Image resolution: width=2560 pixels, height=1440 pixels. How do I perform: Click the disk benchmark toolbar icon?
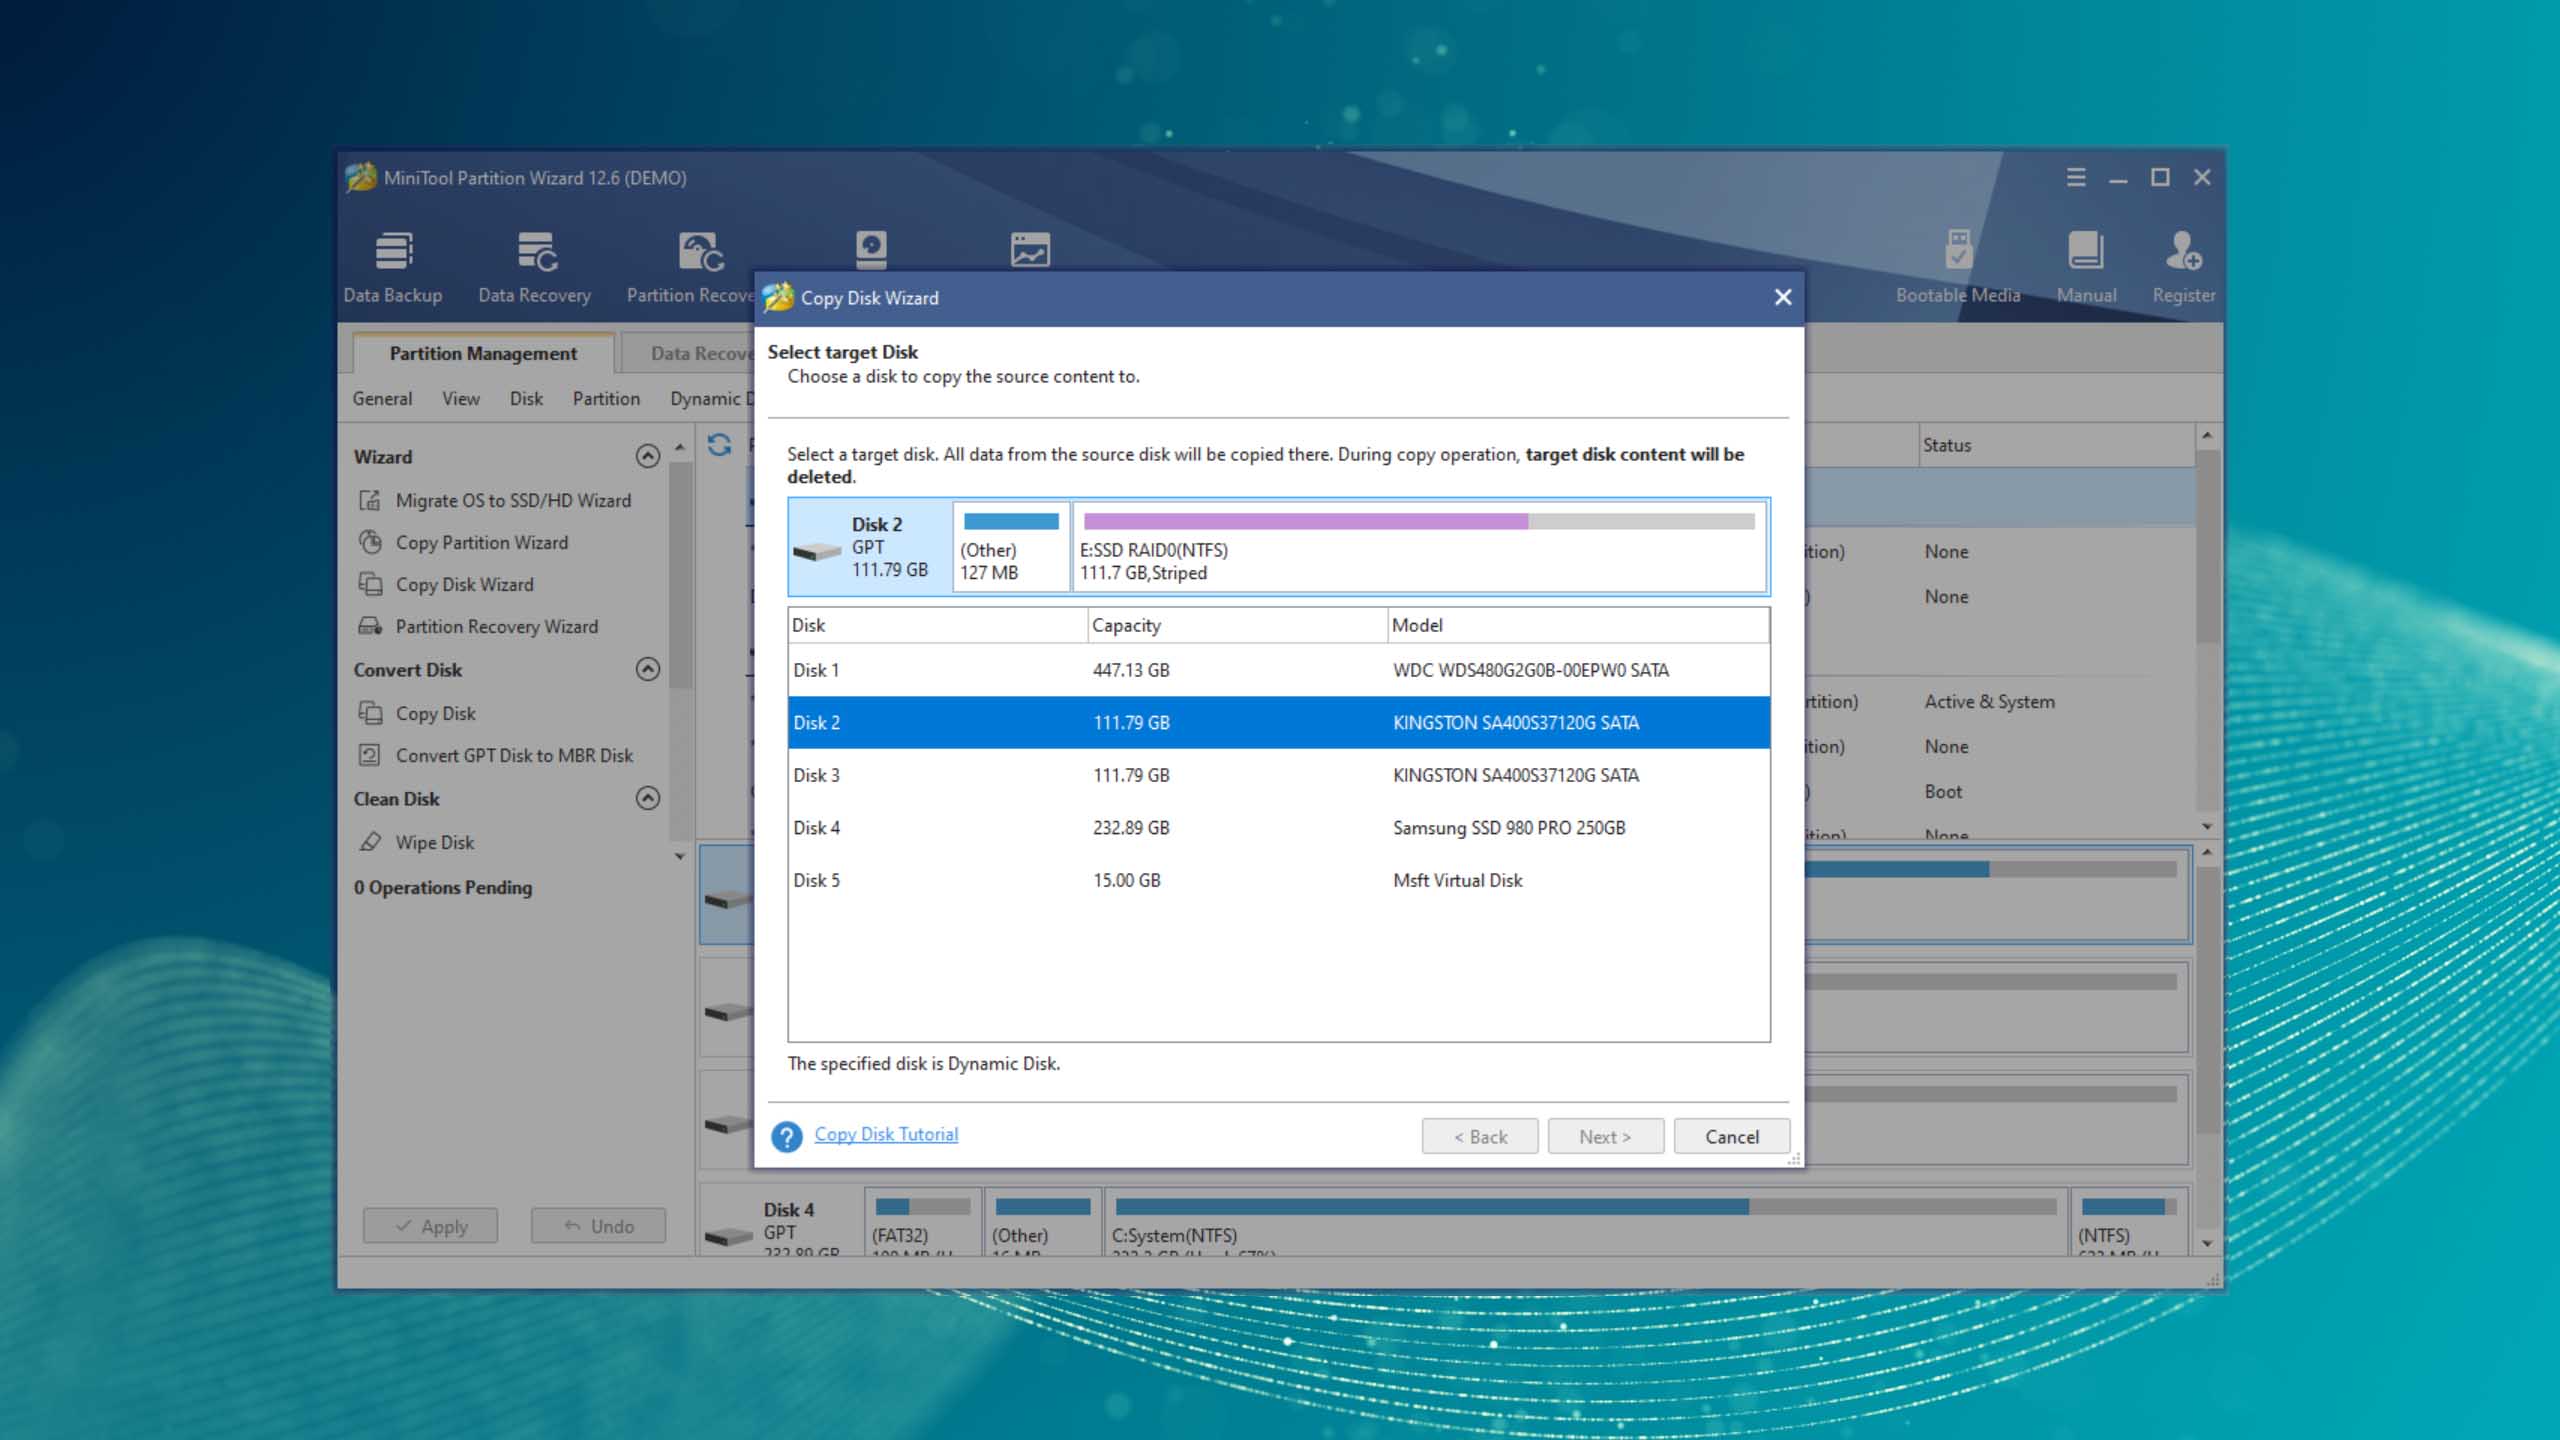coord(871,249)
